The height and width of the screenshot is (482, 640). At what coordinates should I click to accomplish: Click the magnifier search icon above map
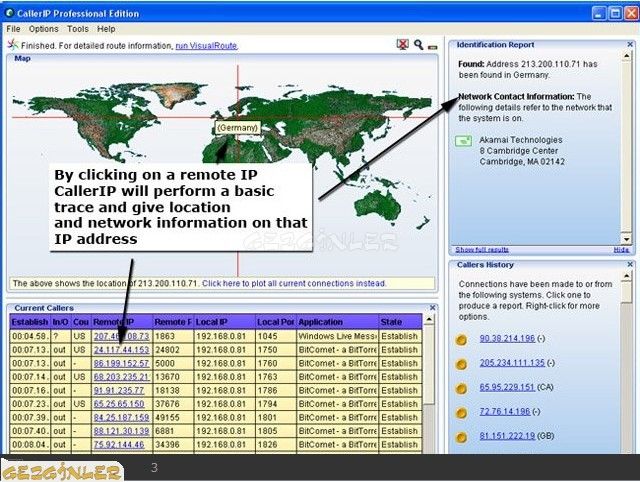pyautogui.click(x=418, y=44)
